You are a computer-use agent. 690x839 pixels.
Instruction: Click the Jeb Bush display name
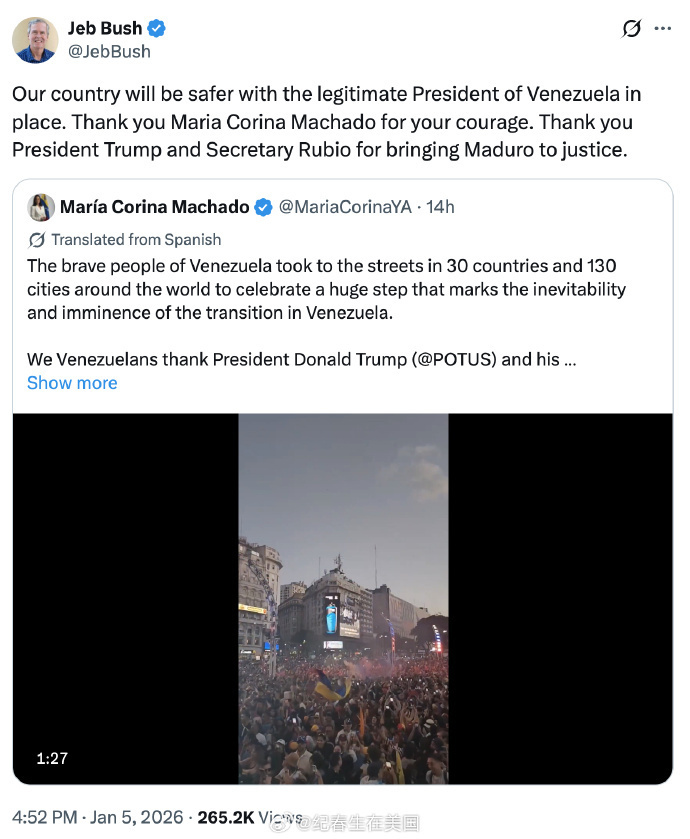(105, 29)
